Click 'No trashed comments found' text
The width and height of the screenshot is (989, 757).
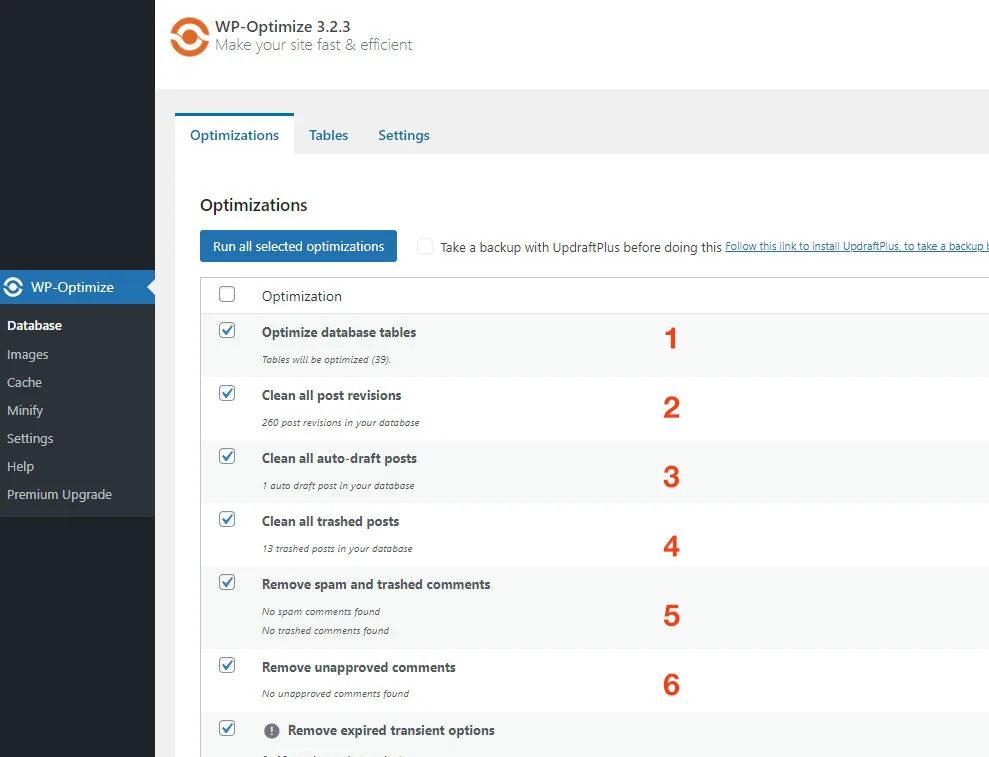325,631
